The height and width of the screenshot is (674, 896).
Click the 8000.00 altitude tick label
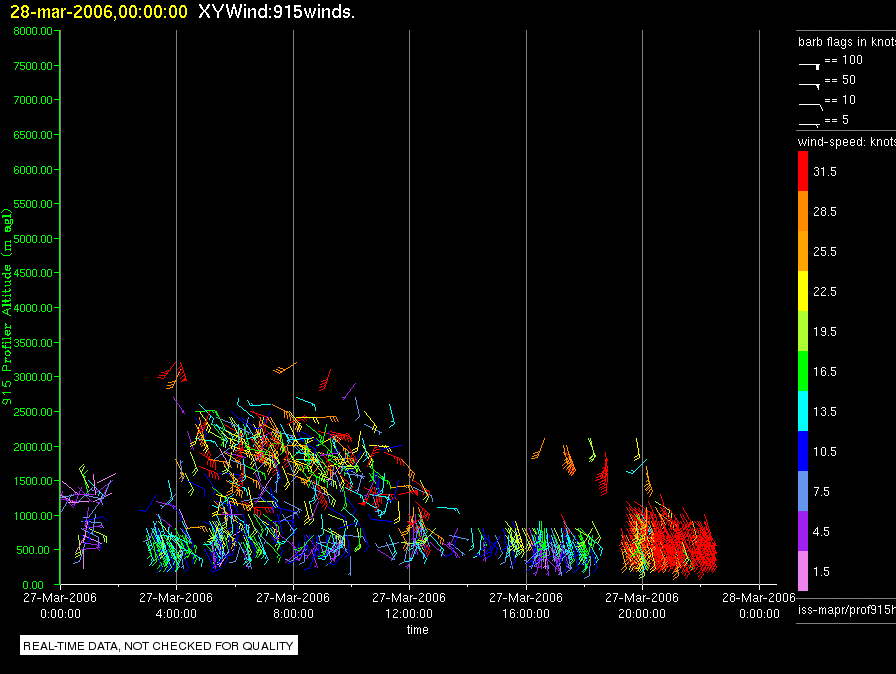[x=33, y=31]
